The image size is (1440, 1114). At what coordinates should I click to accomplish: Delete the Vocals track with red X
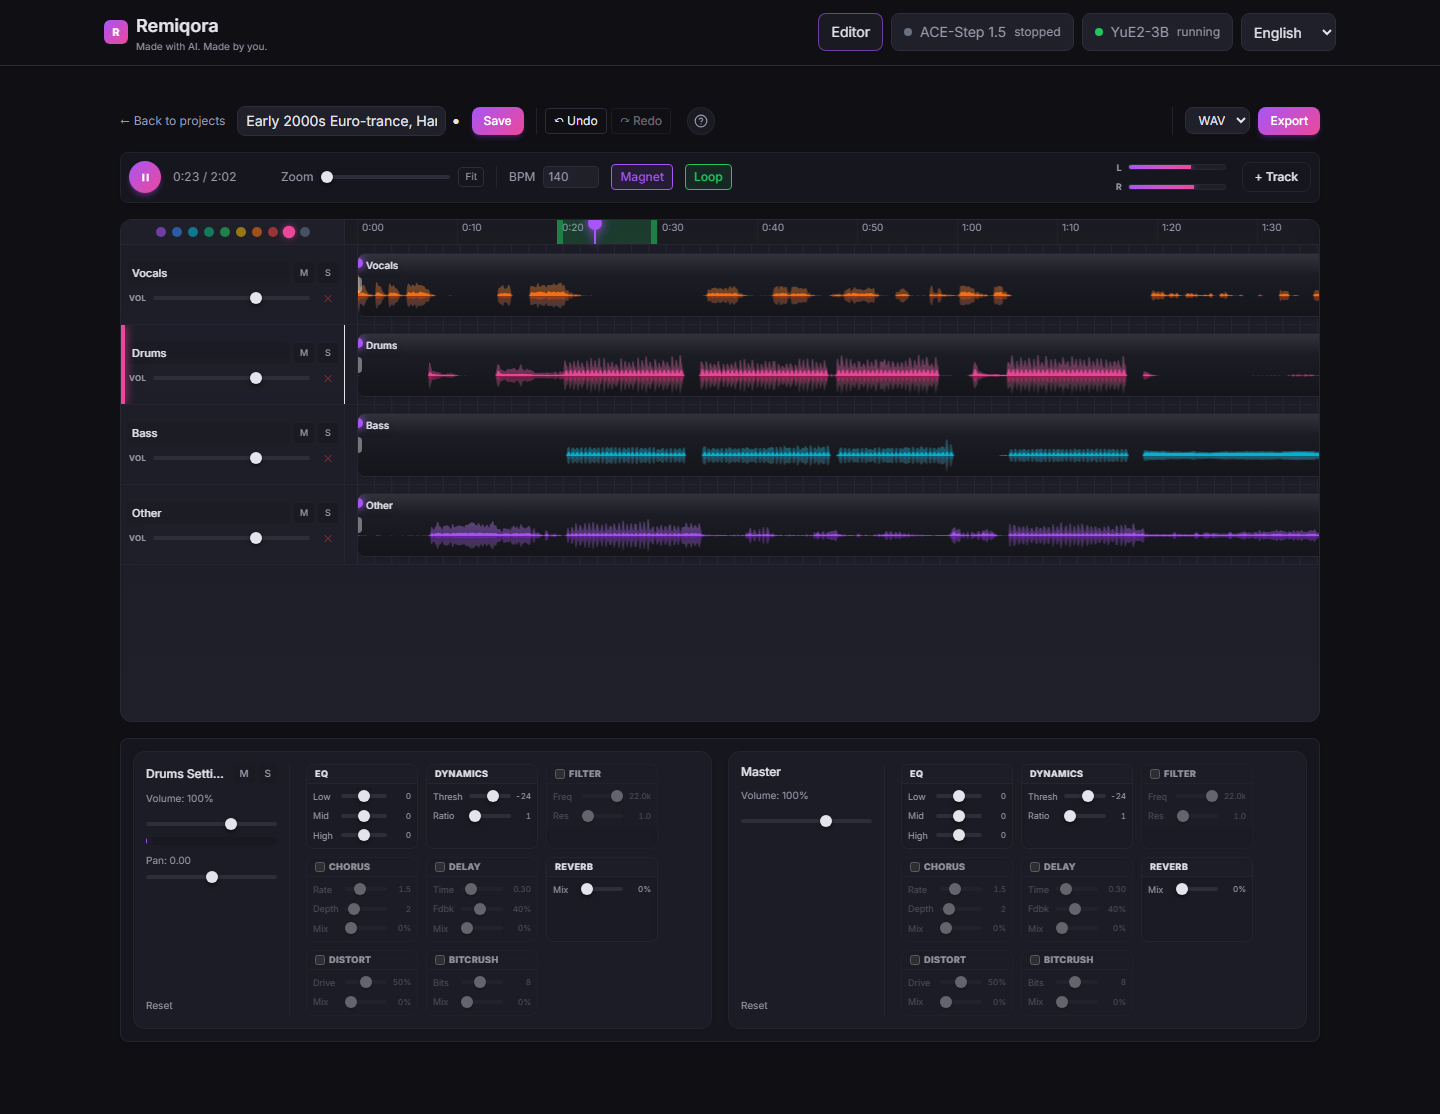328,298
